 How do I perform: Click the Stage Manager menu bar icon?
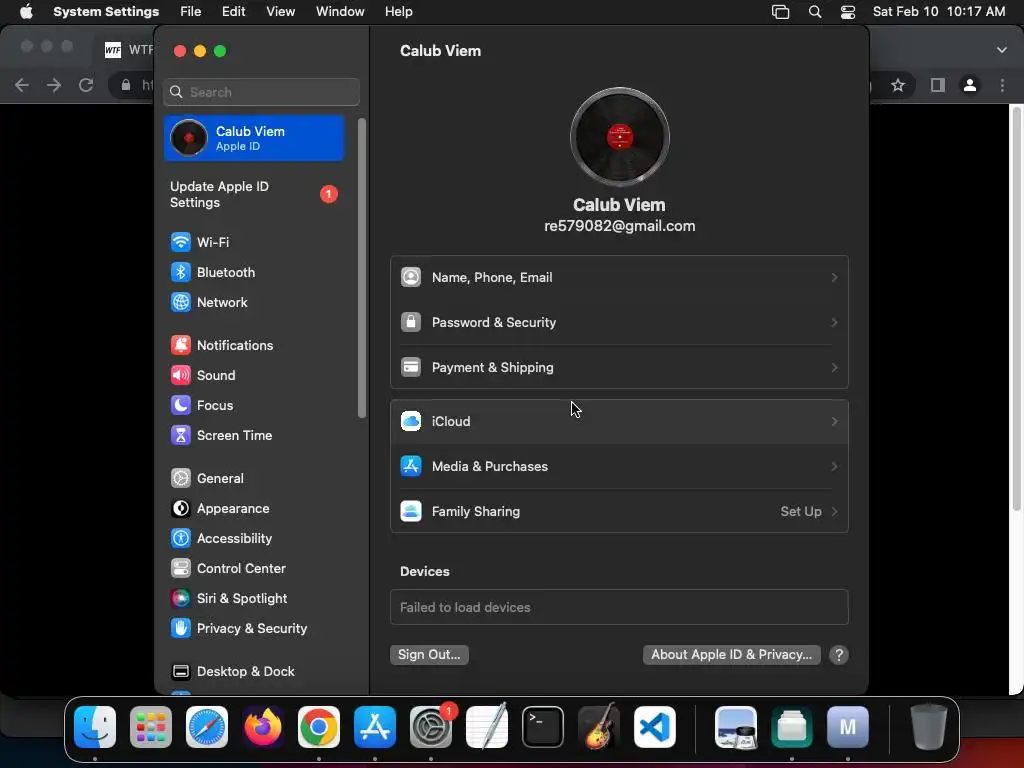[780, 12]
